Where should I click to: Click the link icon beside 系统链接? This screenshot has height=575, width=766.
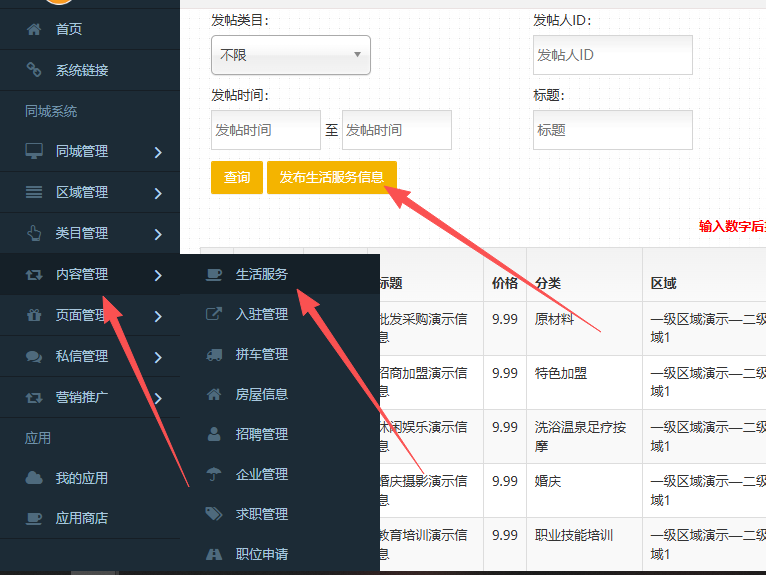34,70
